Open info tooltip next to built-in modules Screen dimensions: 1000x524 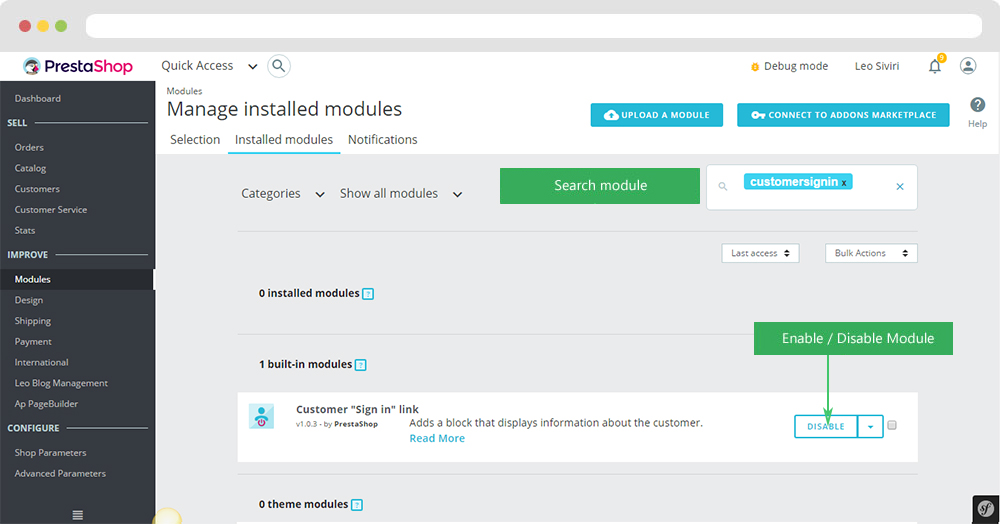(x=361, y=365)
